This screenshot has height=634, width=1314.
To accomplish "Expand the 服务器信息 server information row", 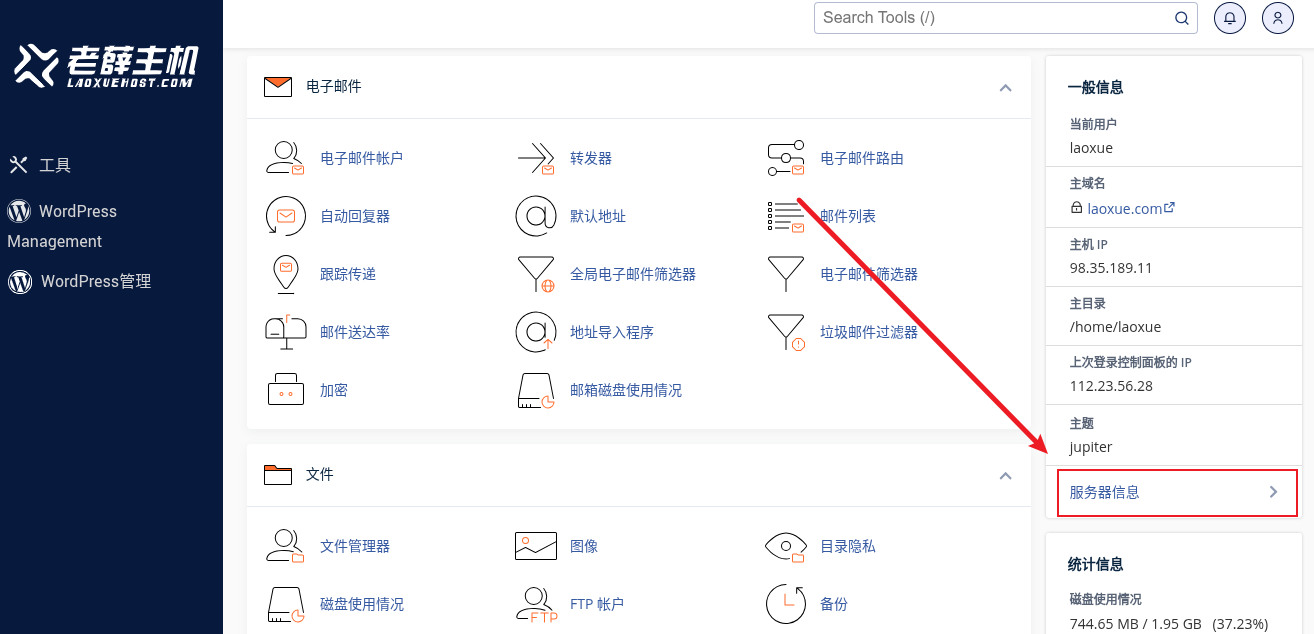I will pos(1176,492).
